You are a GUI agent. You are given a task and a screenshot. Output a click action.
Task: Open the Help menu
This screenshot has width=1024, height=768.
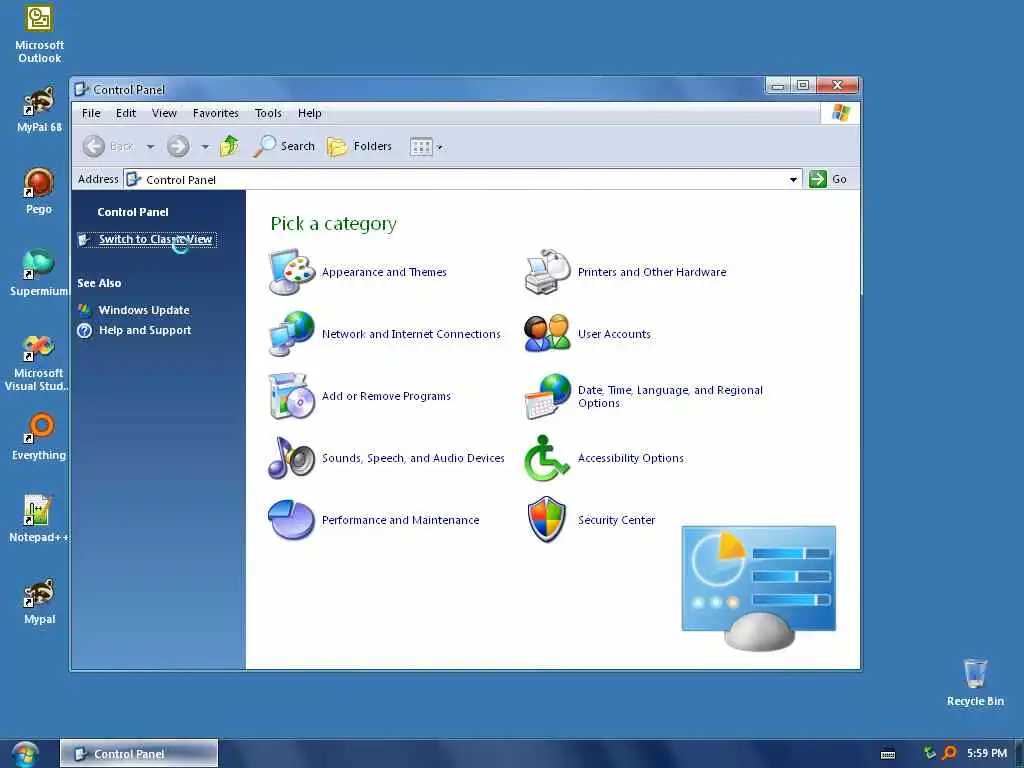pos(310,113)
